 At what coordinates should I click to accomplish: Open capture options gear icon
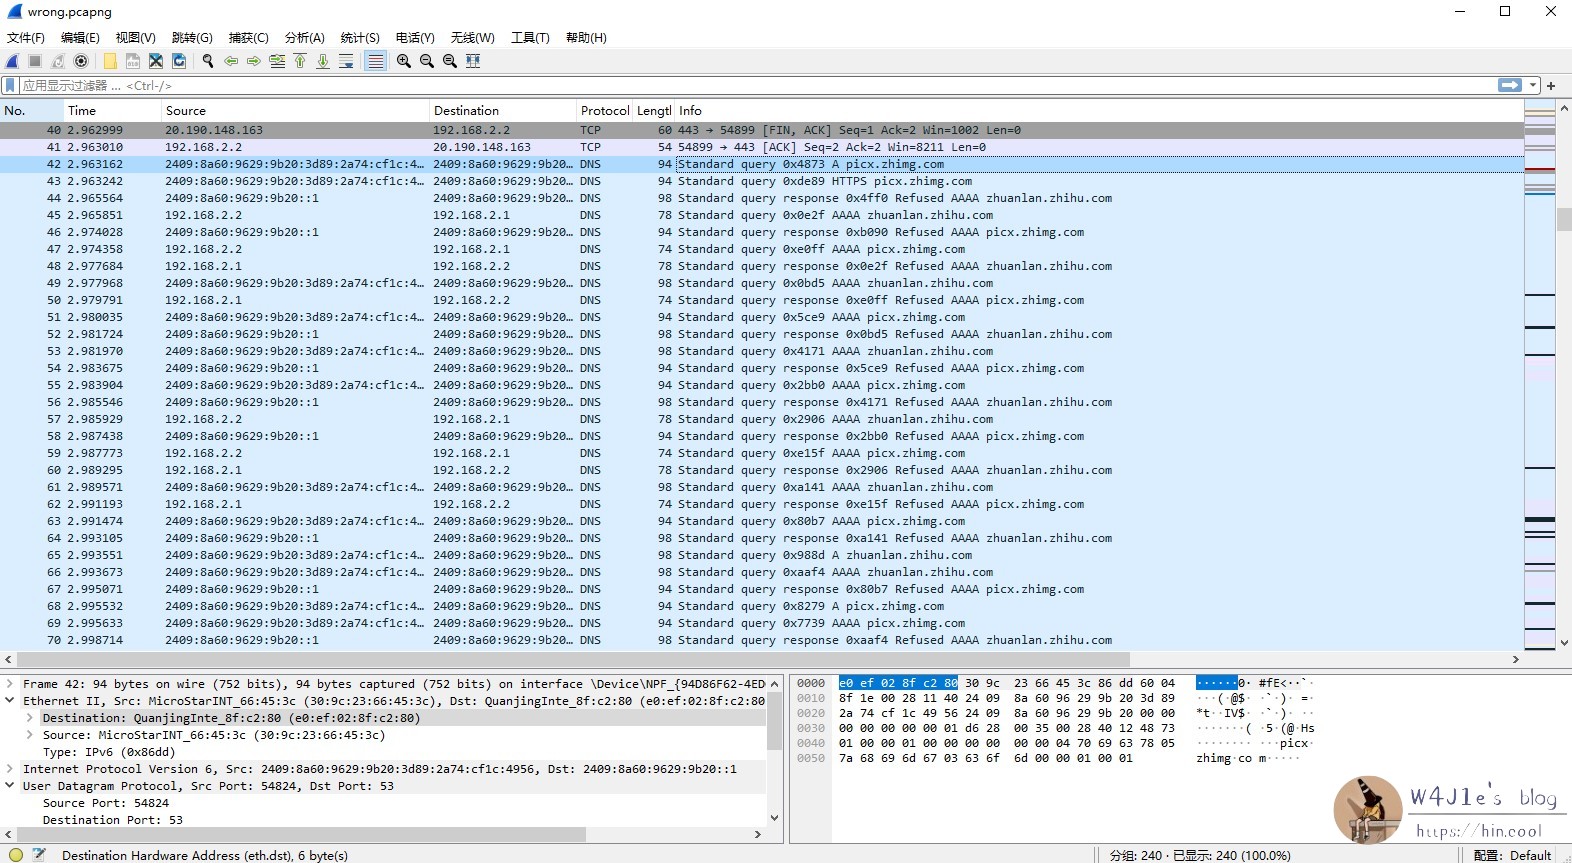pos(82,61)
